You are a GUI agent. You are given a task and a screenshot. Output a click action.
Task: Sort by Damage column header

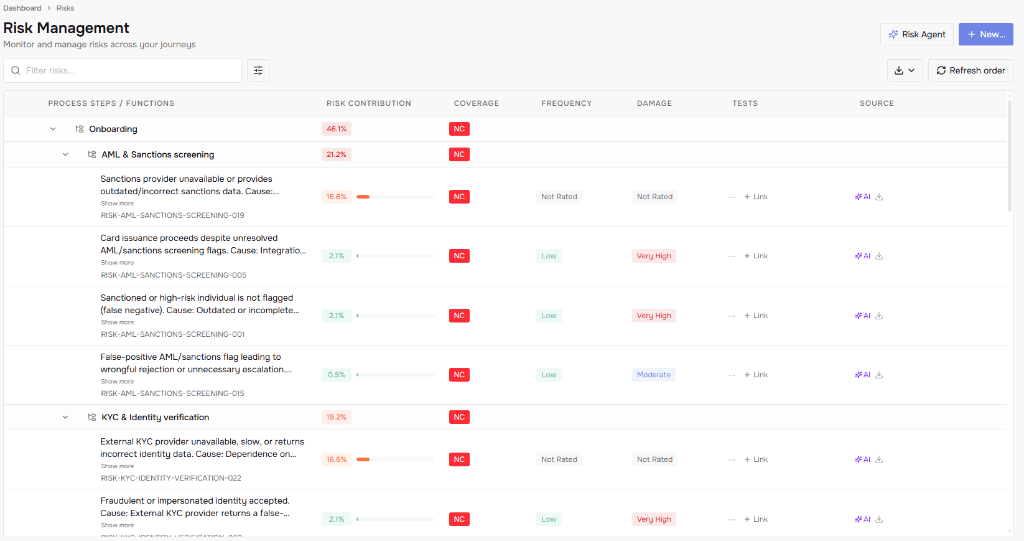coord(654,103)
